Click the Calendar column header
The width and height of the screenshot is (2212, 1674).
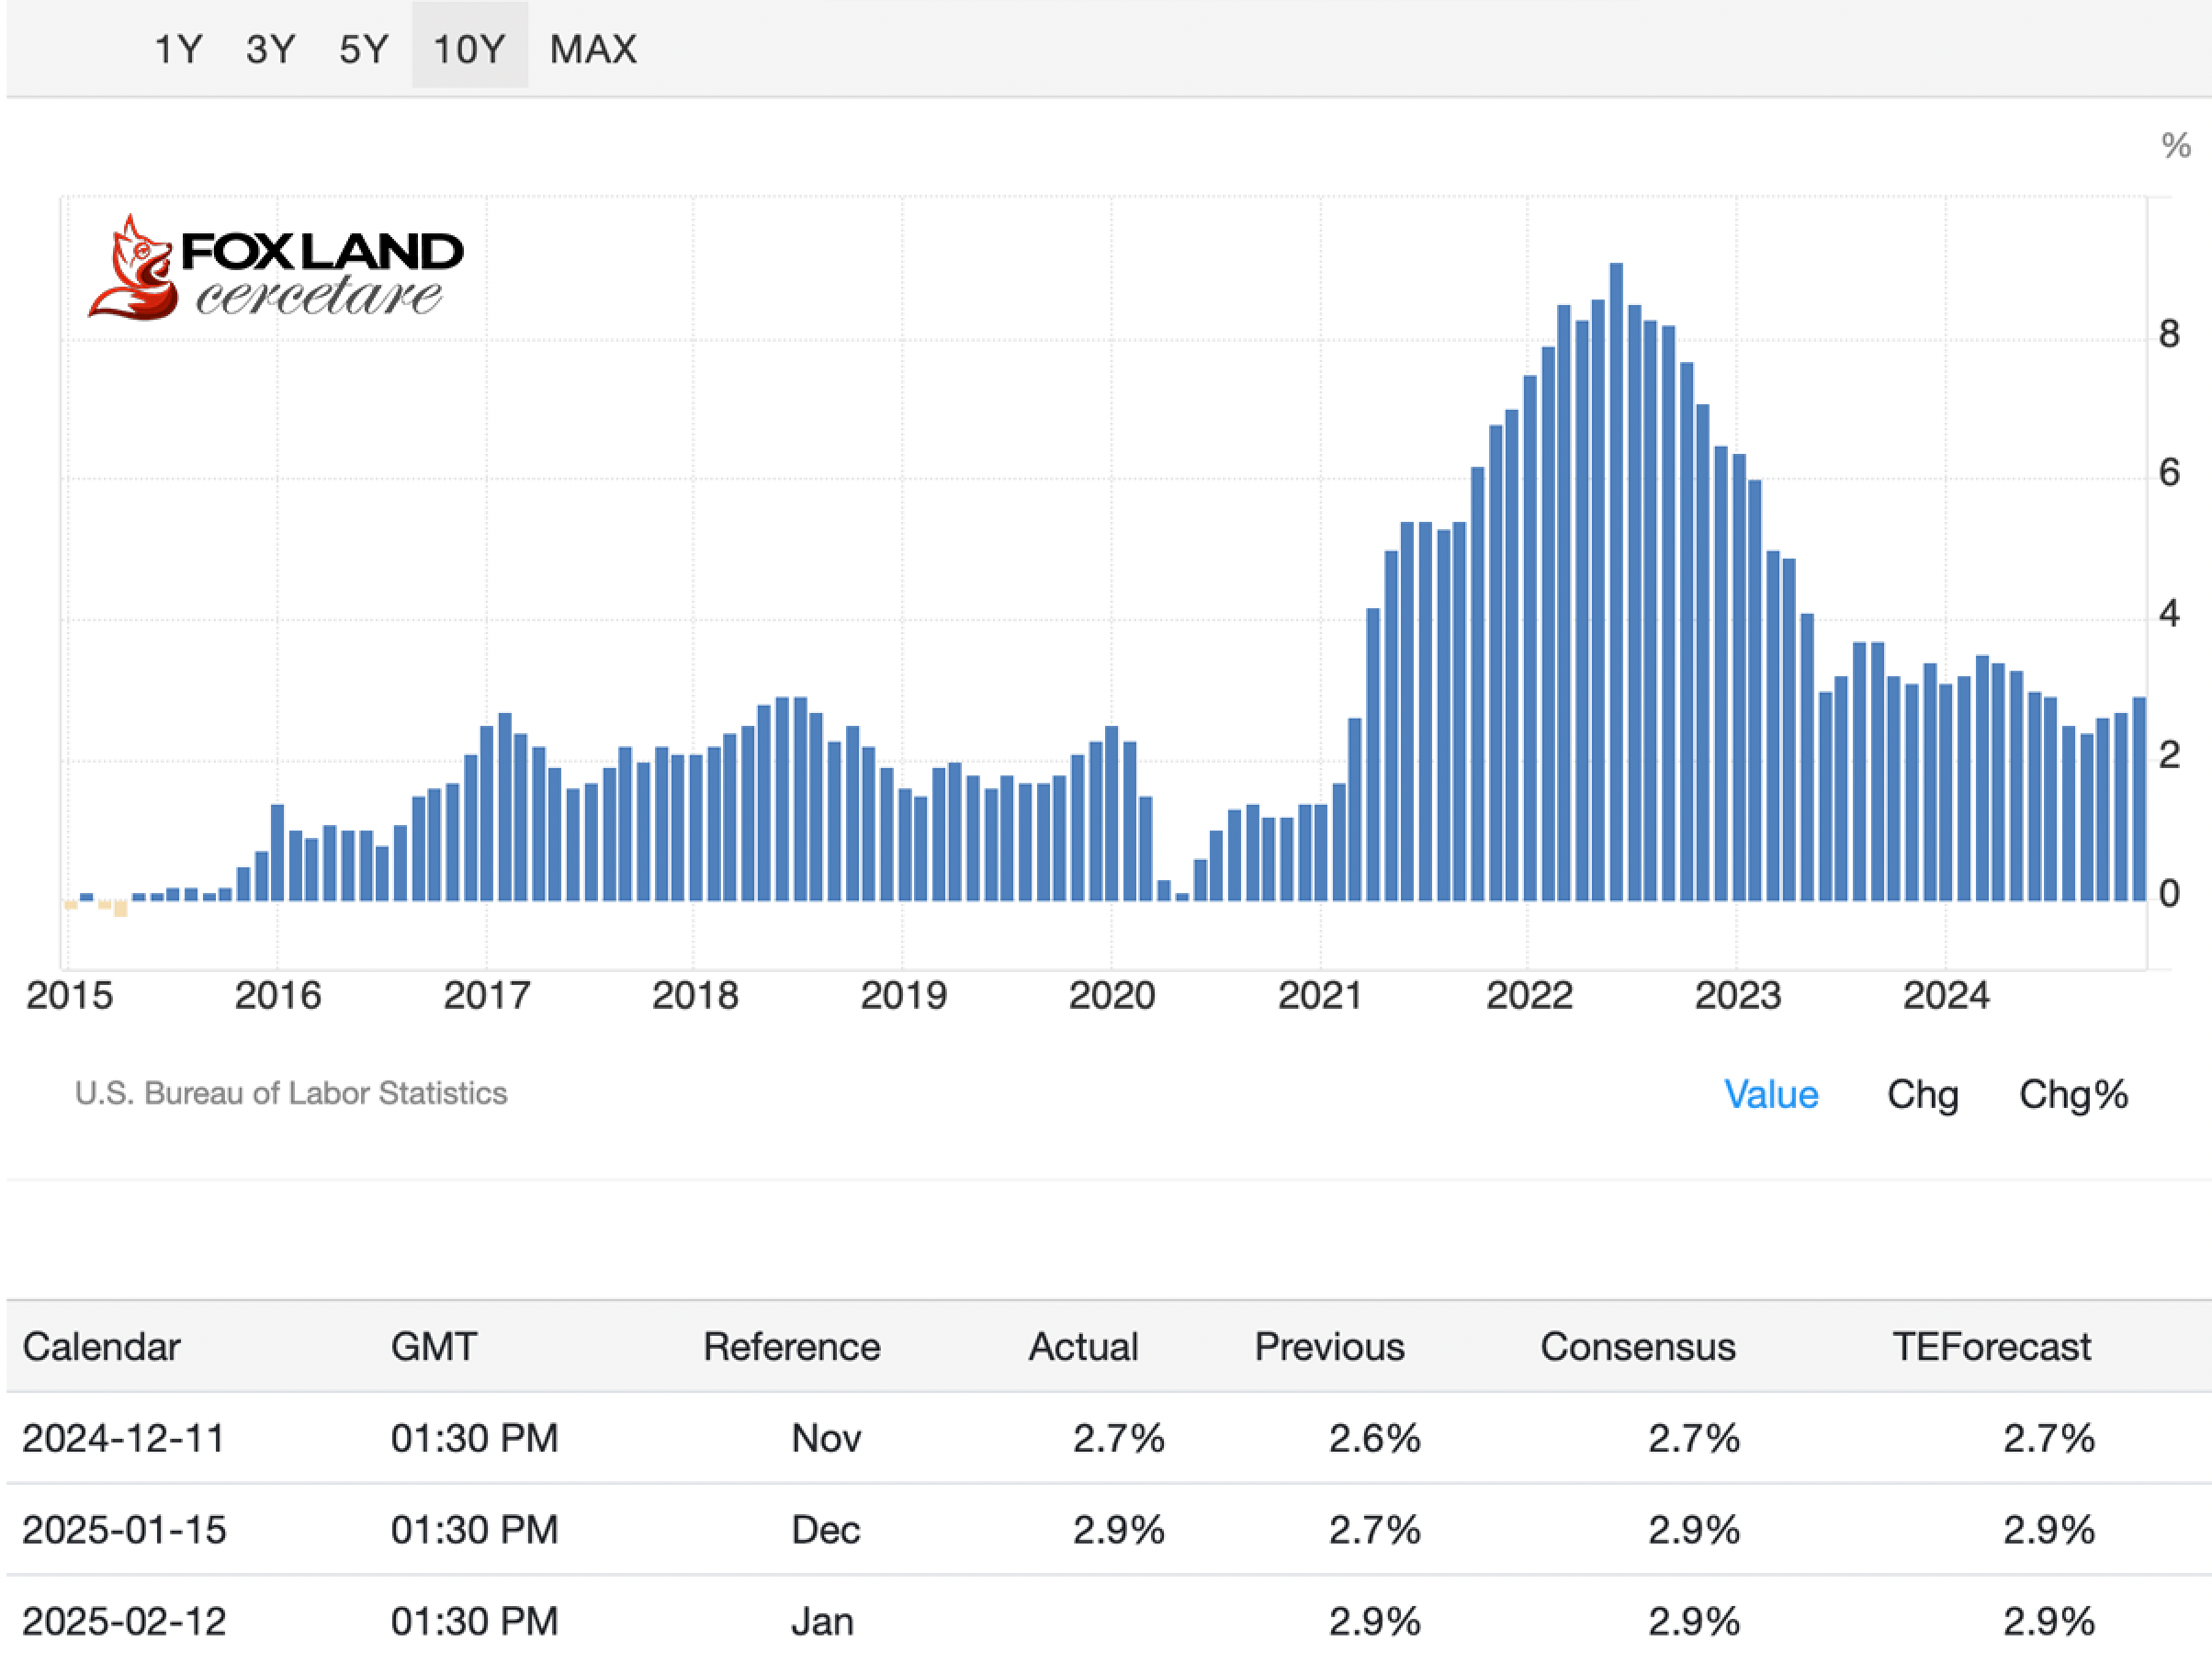pos(102,1346)
